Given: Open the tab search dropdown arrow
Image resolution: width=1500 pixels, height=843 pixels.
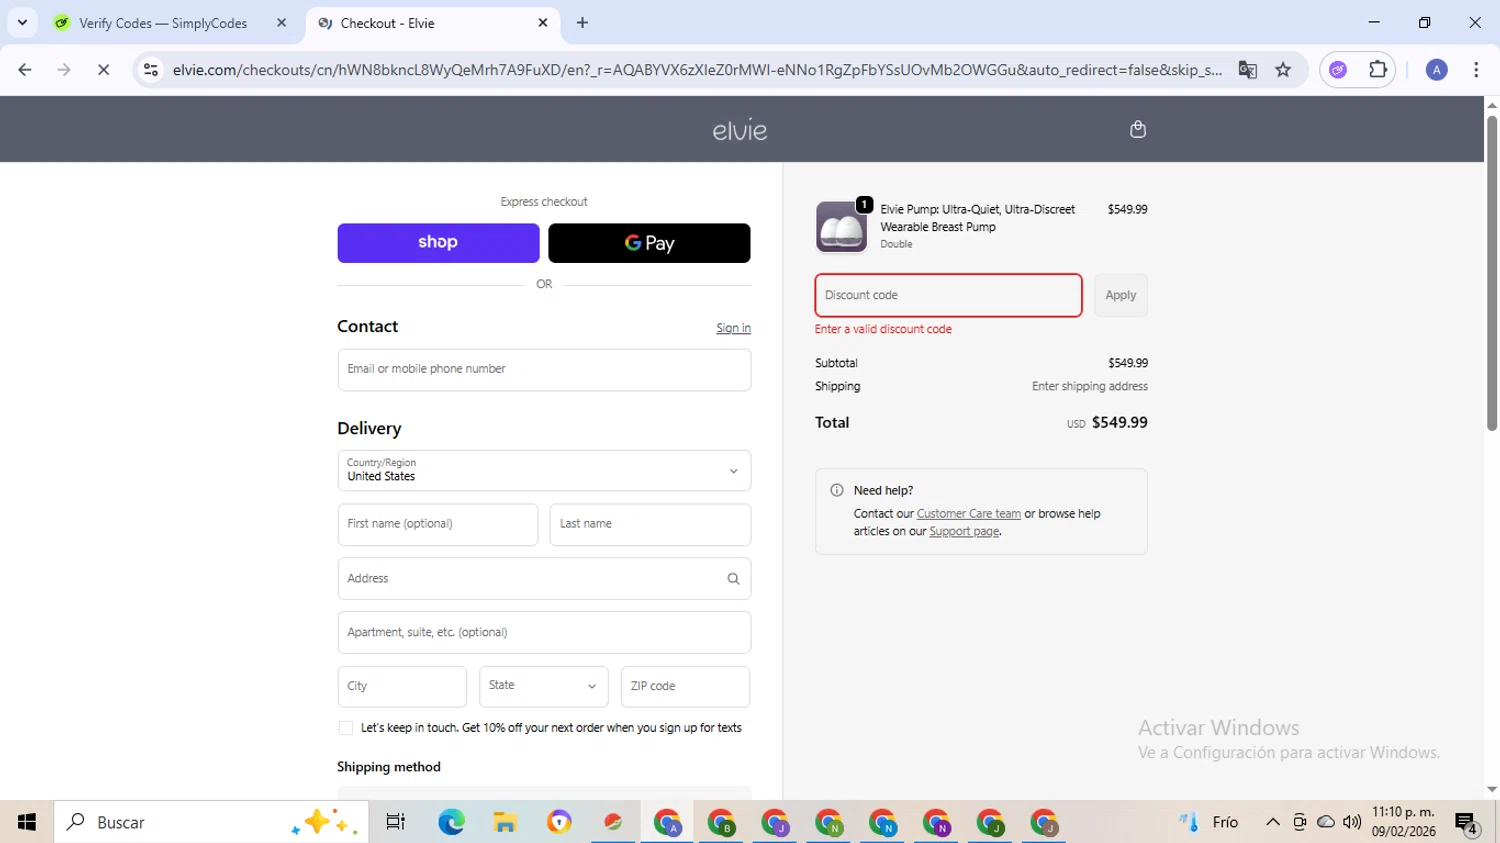Looking at the screenshot, I should 22,22.
